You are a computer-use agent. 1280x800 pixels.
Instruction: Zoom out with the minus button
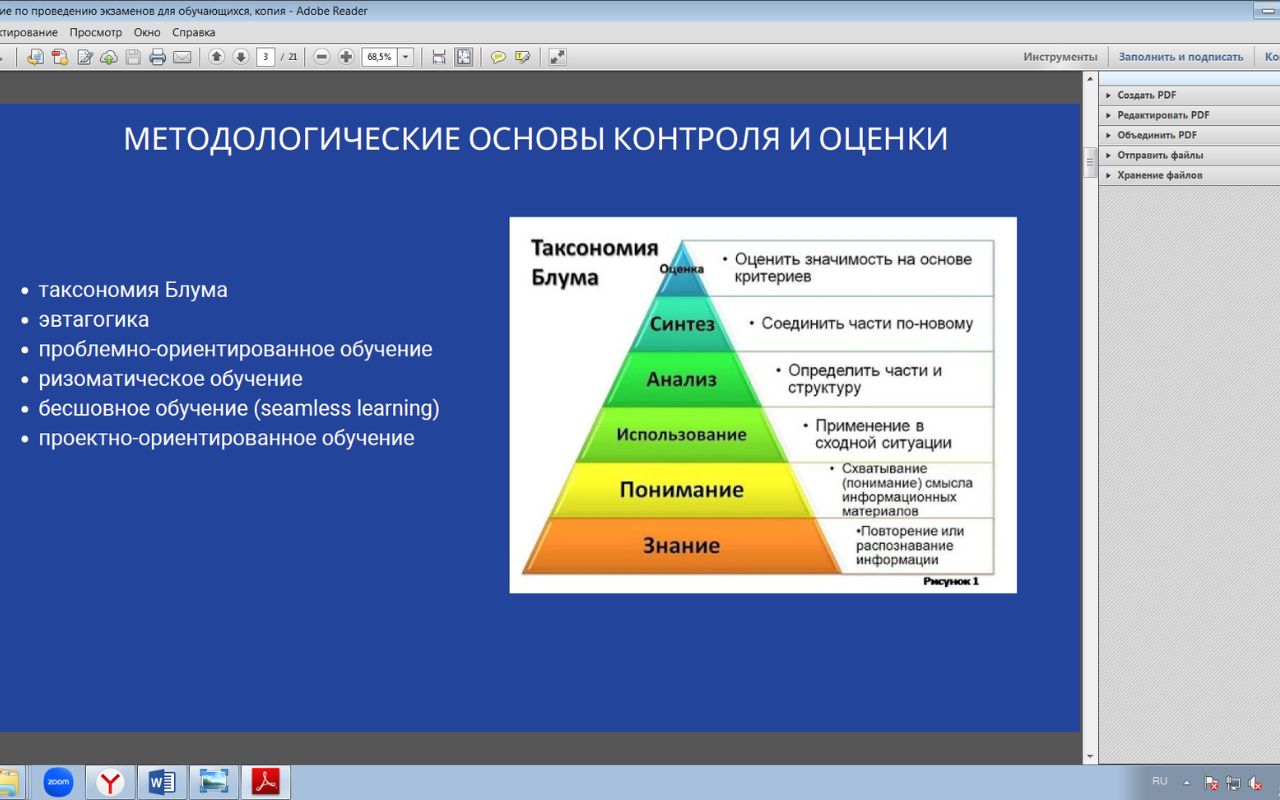(x=321, y=57)
